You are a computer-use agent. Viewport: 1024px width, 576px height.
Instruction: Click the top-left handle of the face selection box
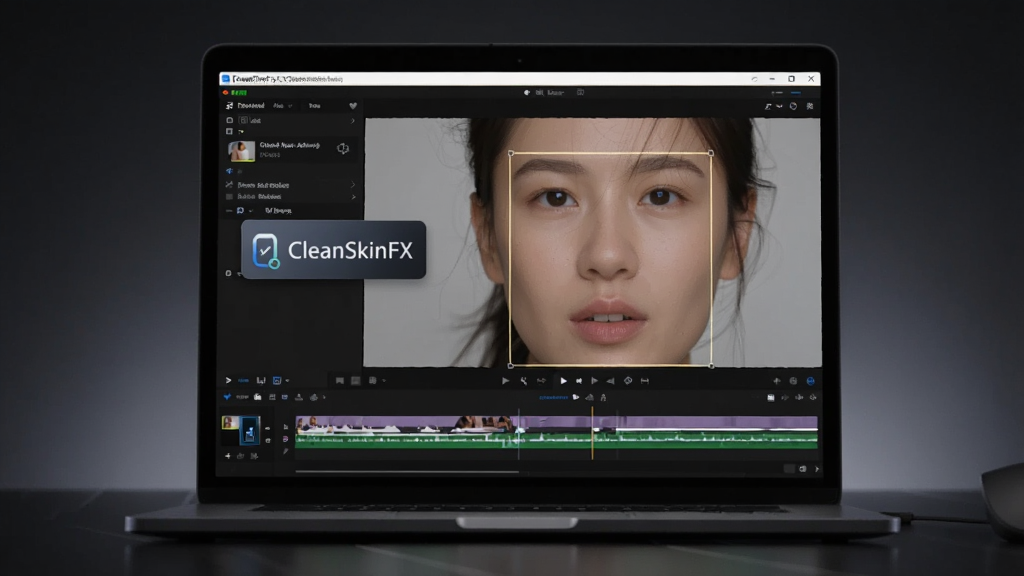click(511, 153)
